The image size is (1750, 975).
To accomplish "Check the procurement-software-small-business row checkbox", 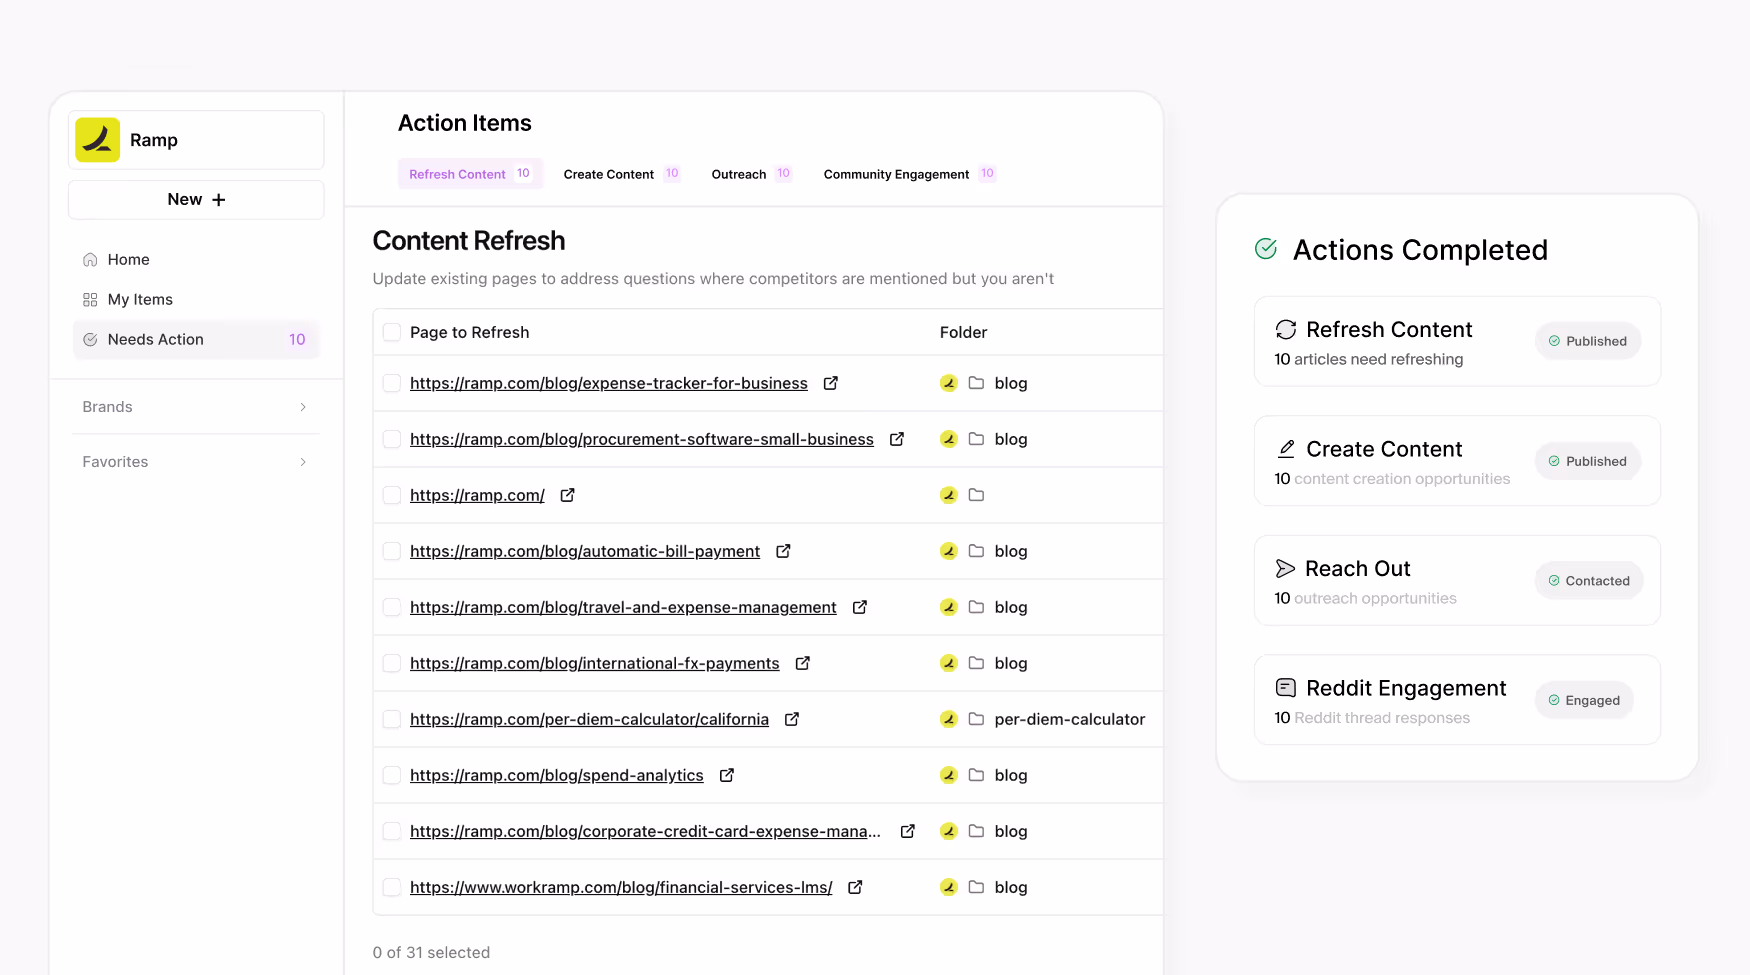I will coord(392,439).
